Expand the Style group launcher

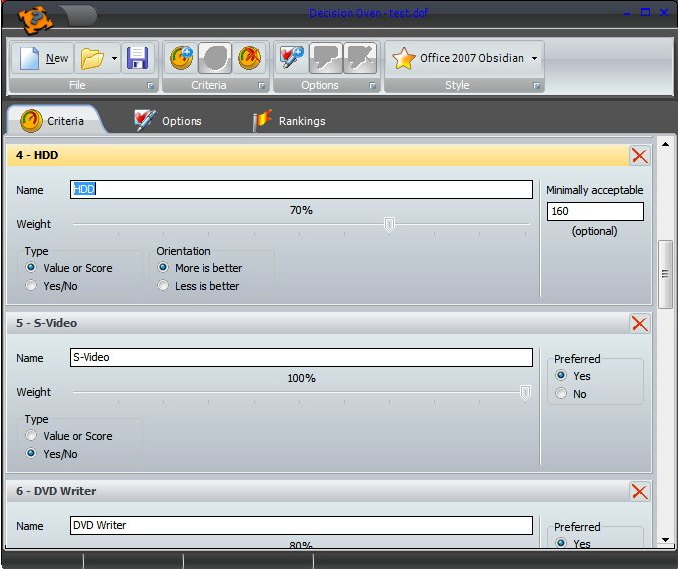pyautogui.click(x=537, y=86)
